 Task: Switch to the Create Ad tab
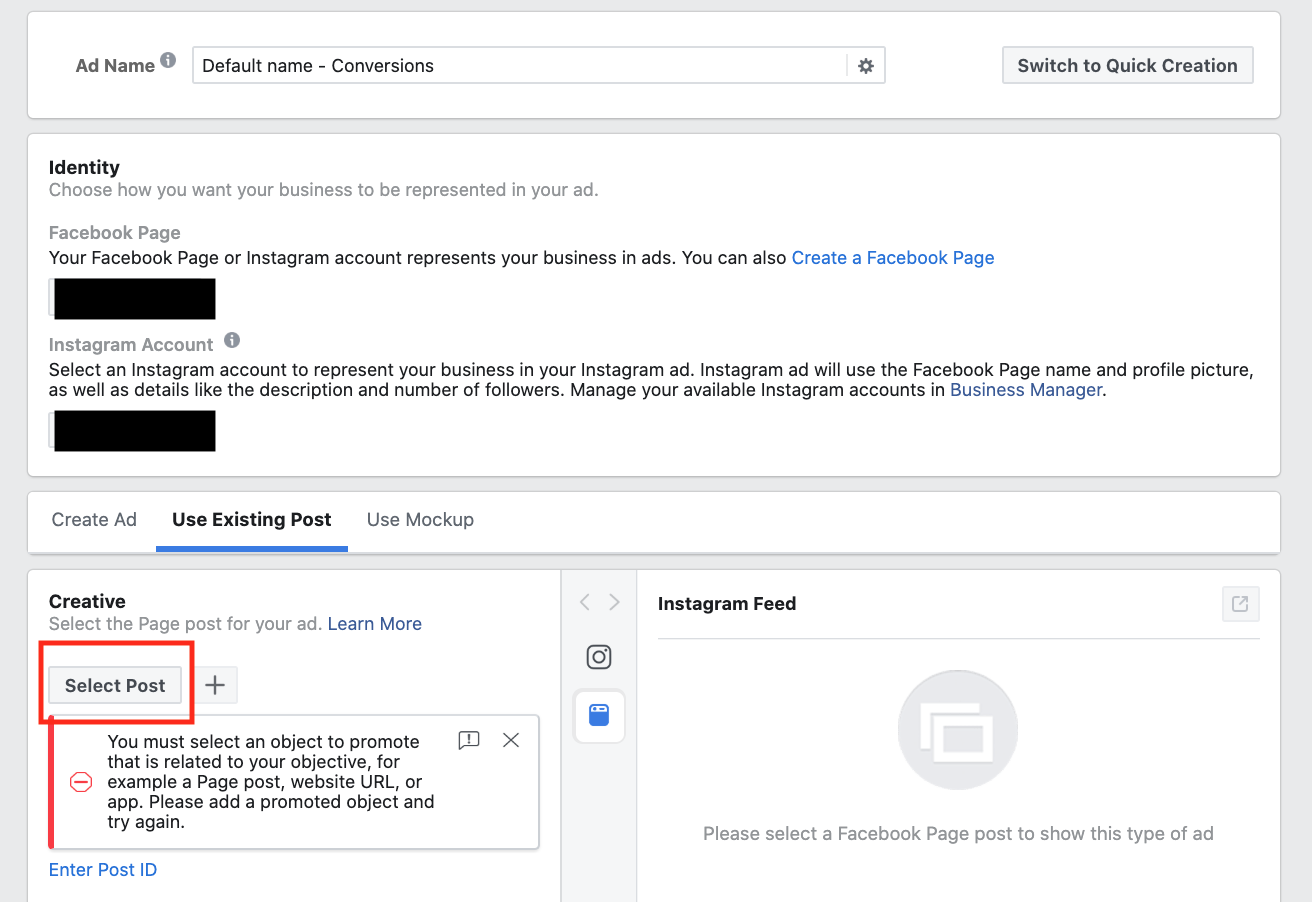(x=94, y=520)
